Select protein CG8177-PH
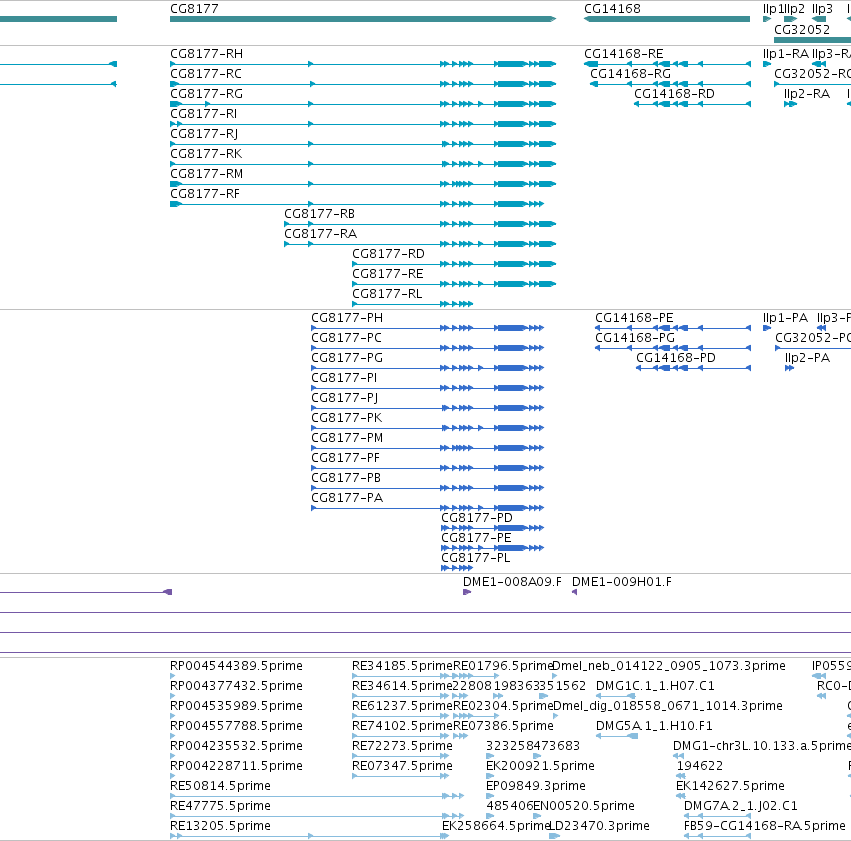The image size is (851, 841). pyautogui.click(x=347, y=318)
